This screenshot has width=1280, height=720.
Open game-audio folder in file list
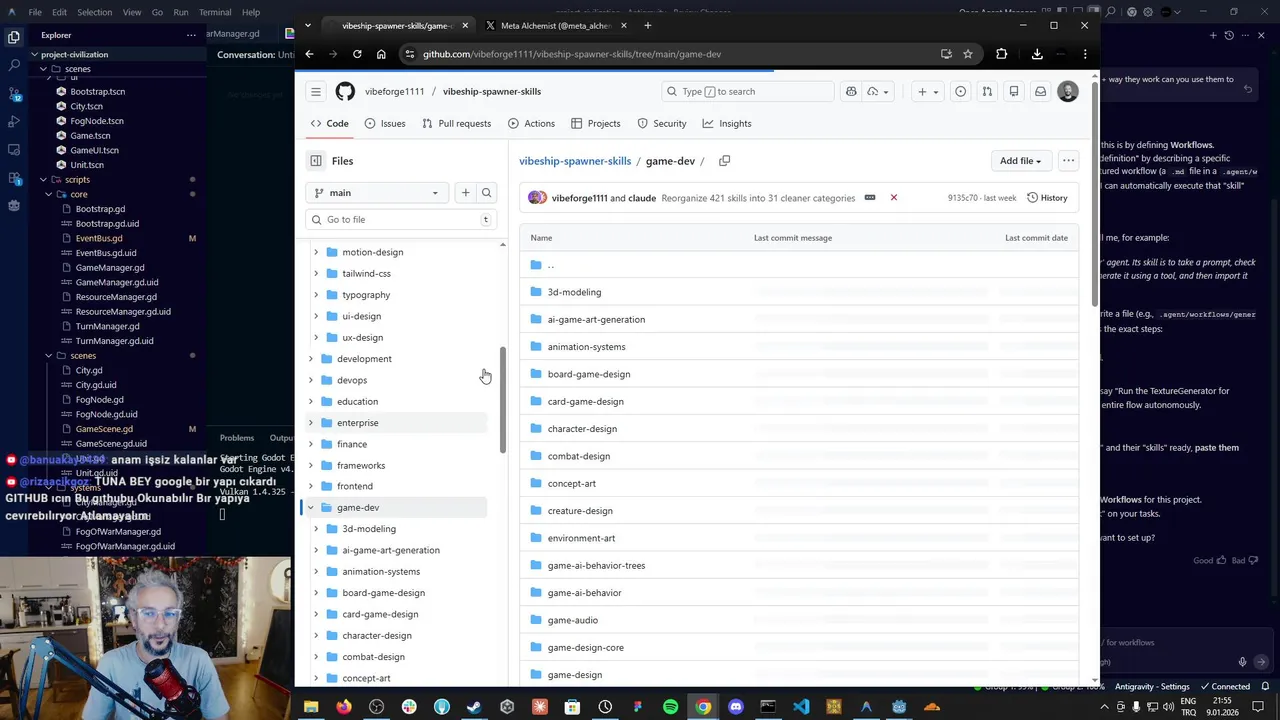coord(573,620)
